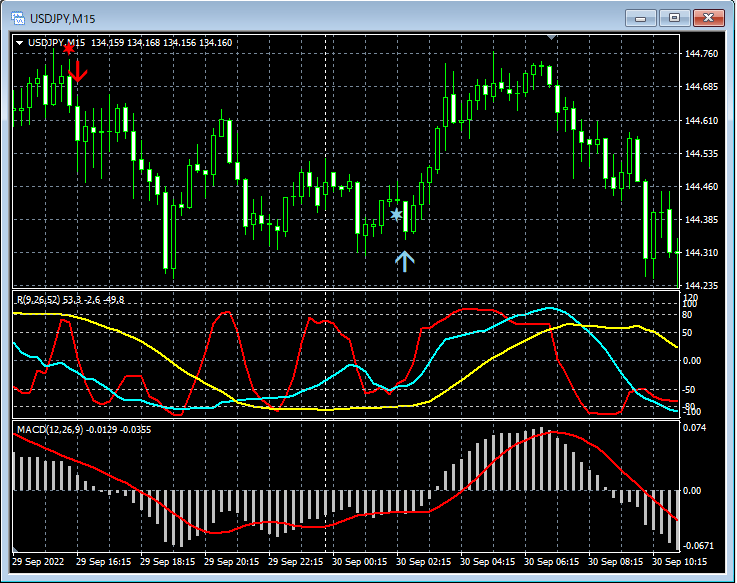Click the chart window icon in title bar
This screenshot has width=737, height=583.
coord(17,18)
